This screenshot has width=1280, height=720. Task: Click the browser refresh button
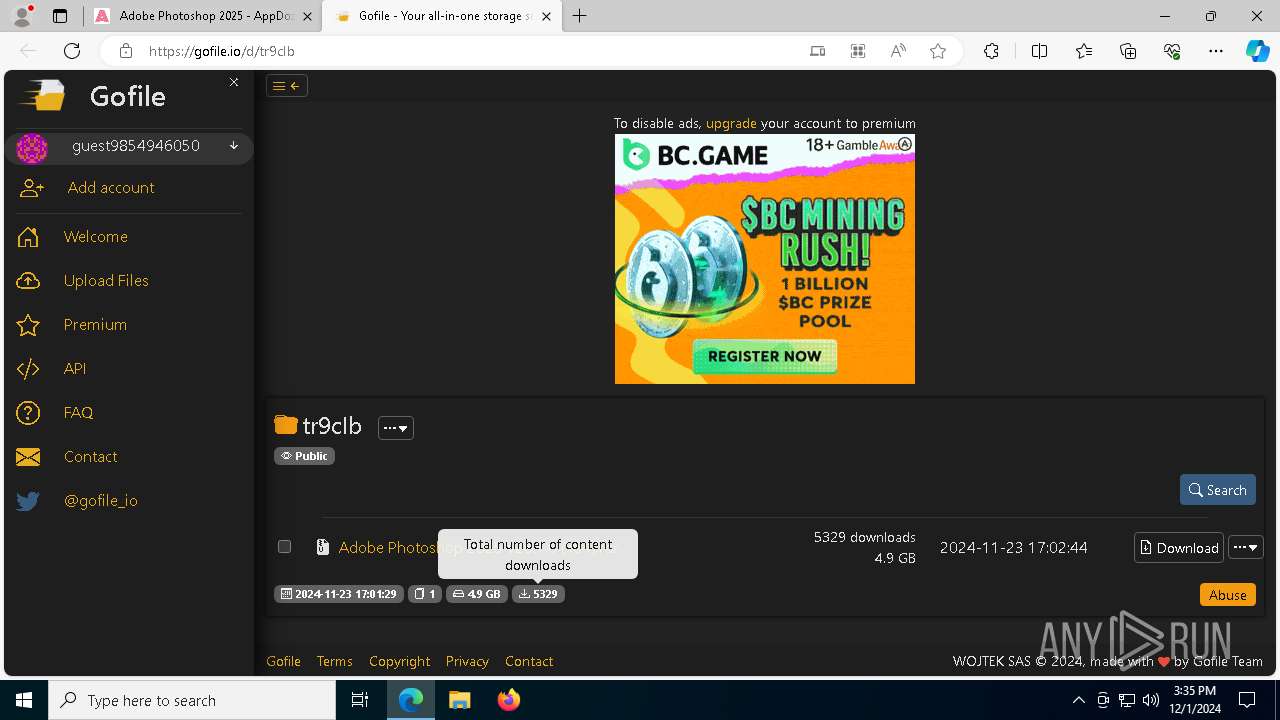72,51
